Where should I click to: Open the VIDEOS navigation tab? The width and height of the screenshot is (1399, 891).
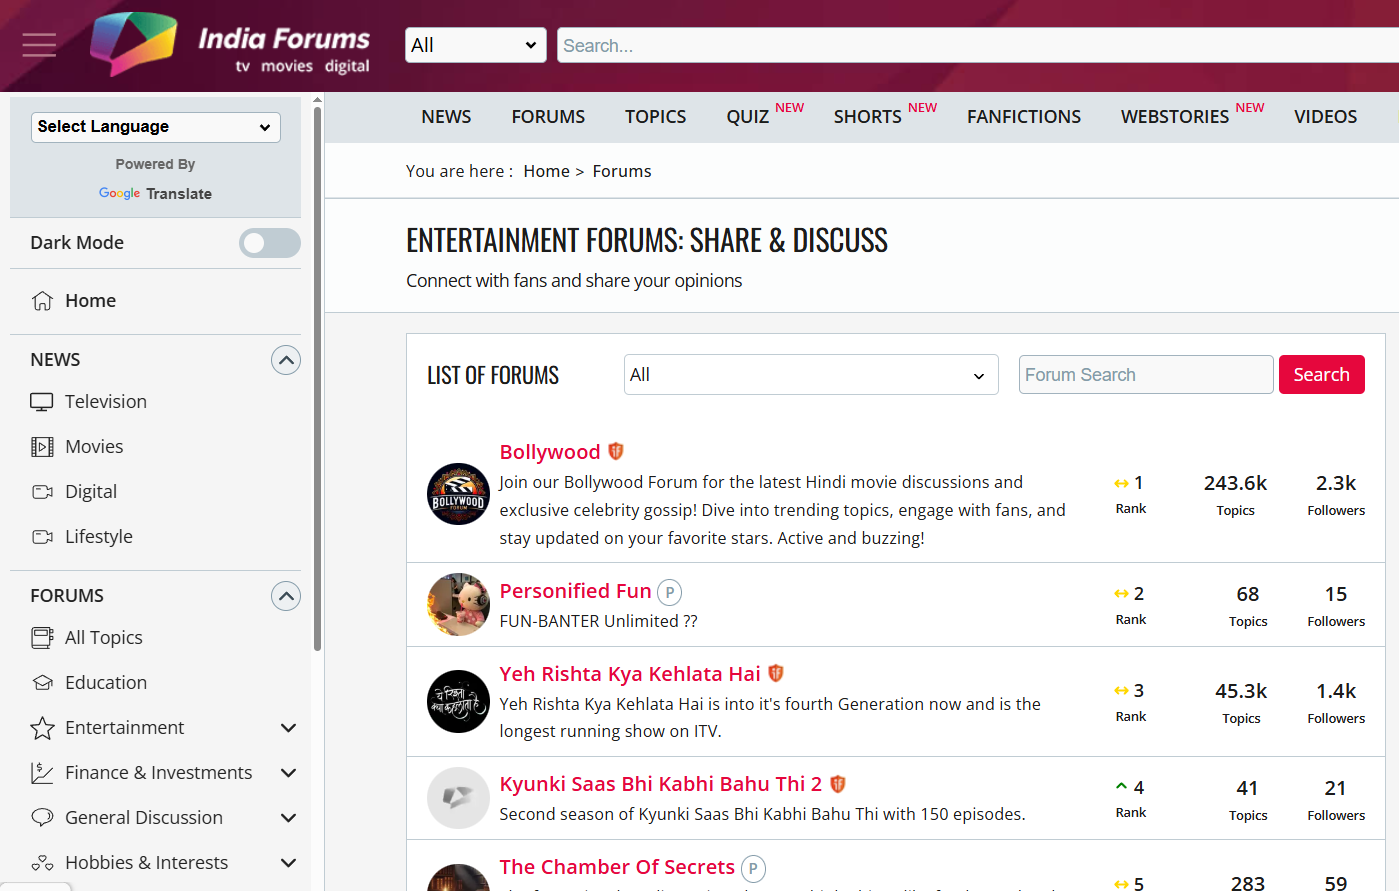1326,117
